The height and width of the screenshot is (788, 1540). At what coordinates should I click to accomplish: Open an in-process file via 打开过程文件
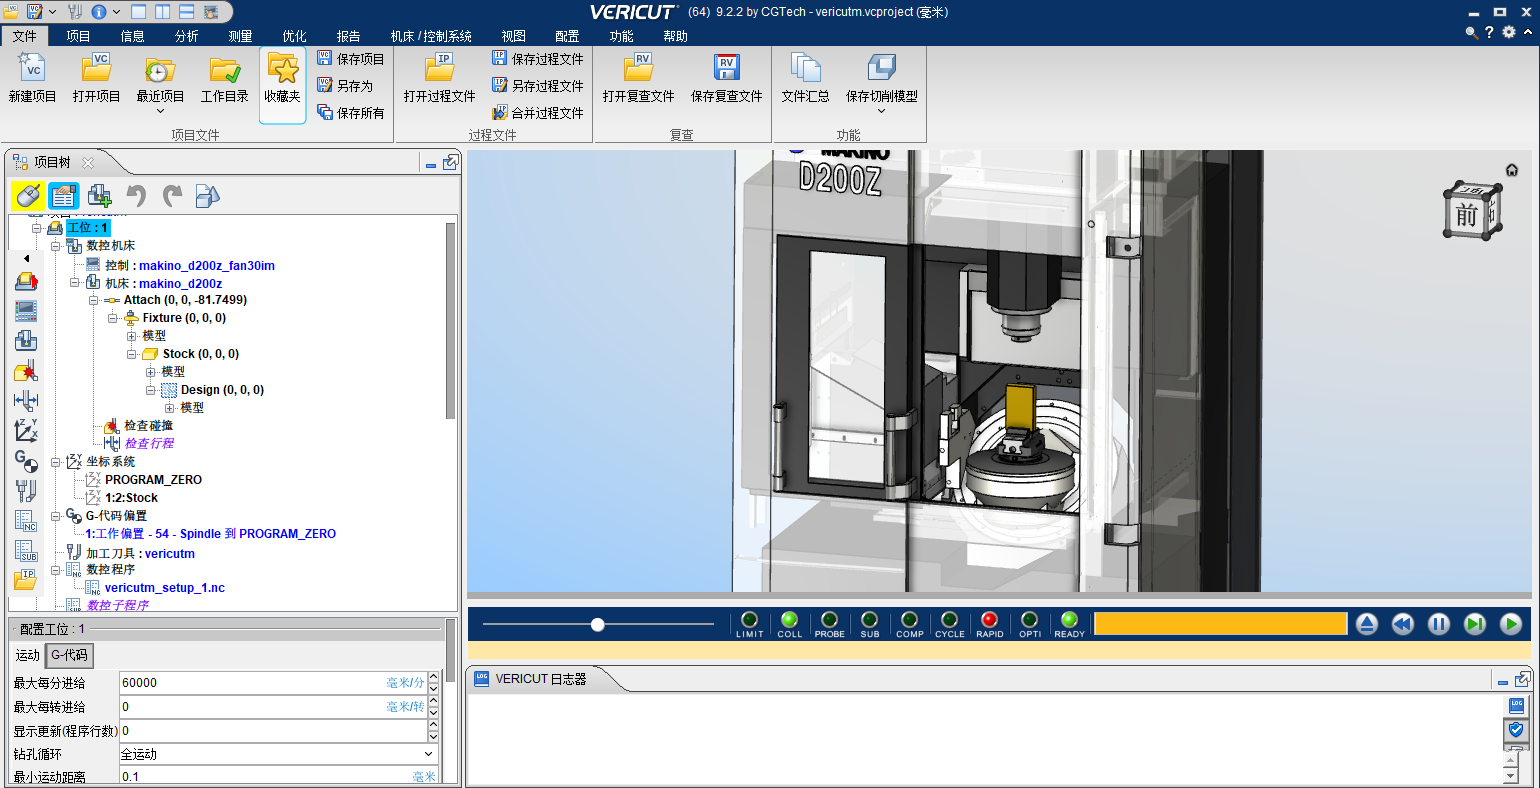[x=439, y=79]
